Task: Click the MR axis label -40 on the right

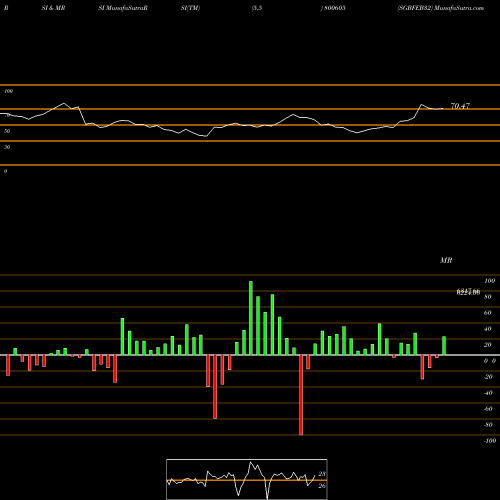Action: (x=488, y=393)
